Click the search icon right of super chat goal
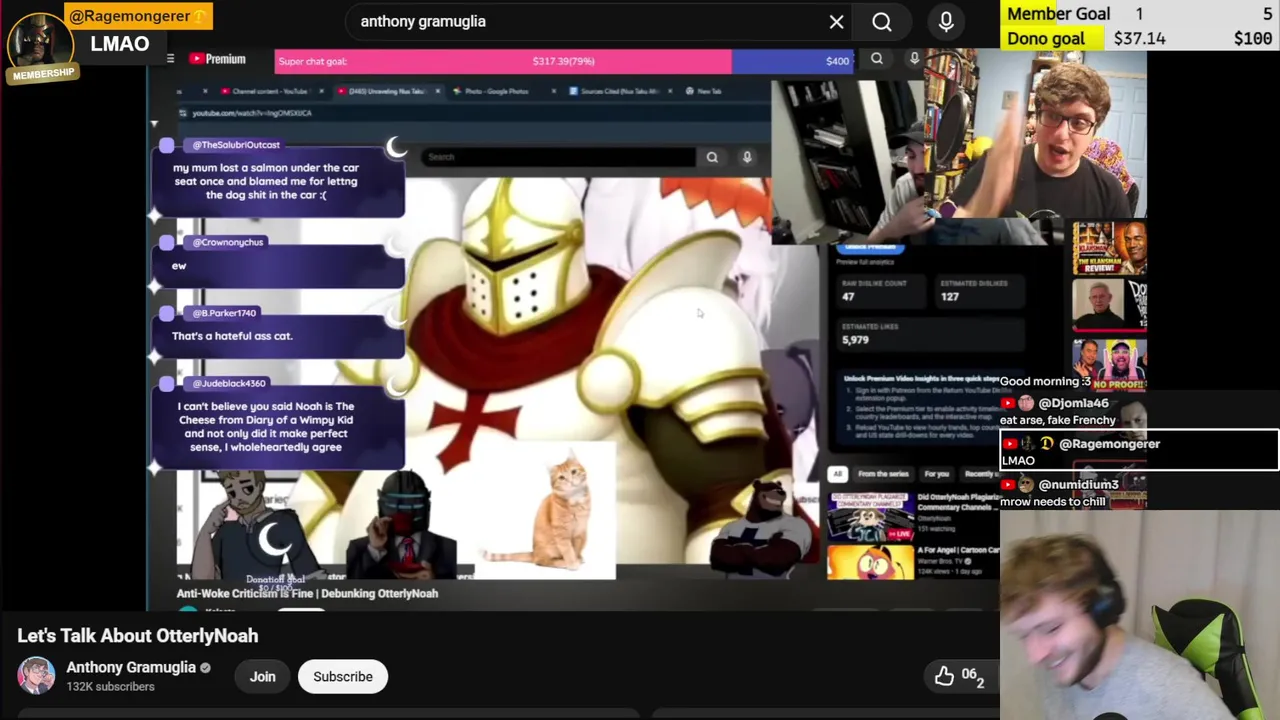The width and height of the screenshot is (1280, 720). coord(877,59)
